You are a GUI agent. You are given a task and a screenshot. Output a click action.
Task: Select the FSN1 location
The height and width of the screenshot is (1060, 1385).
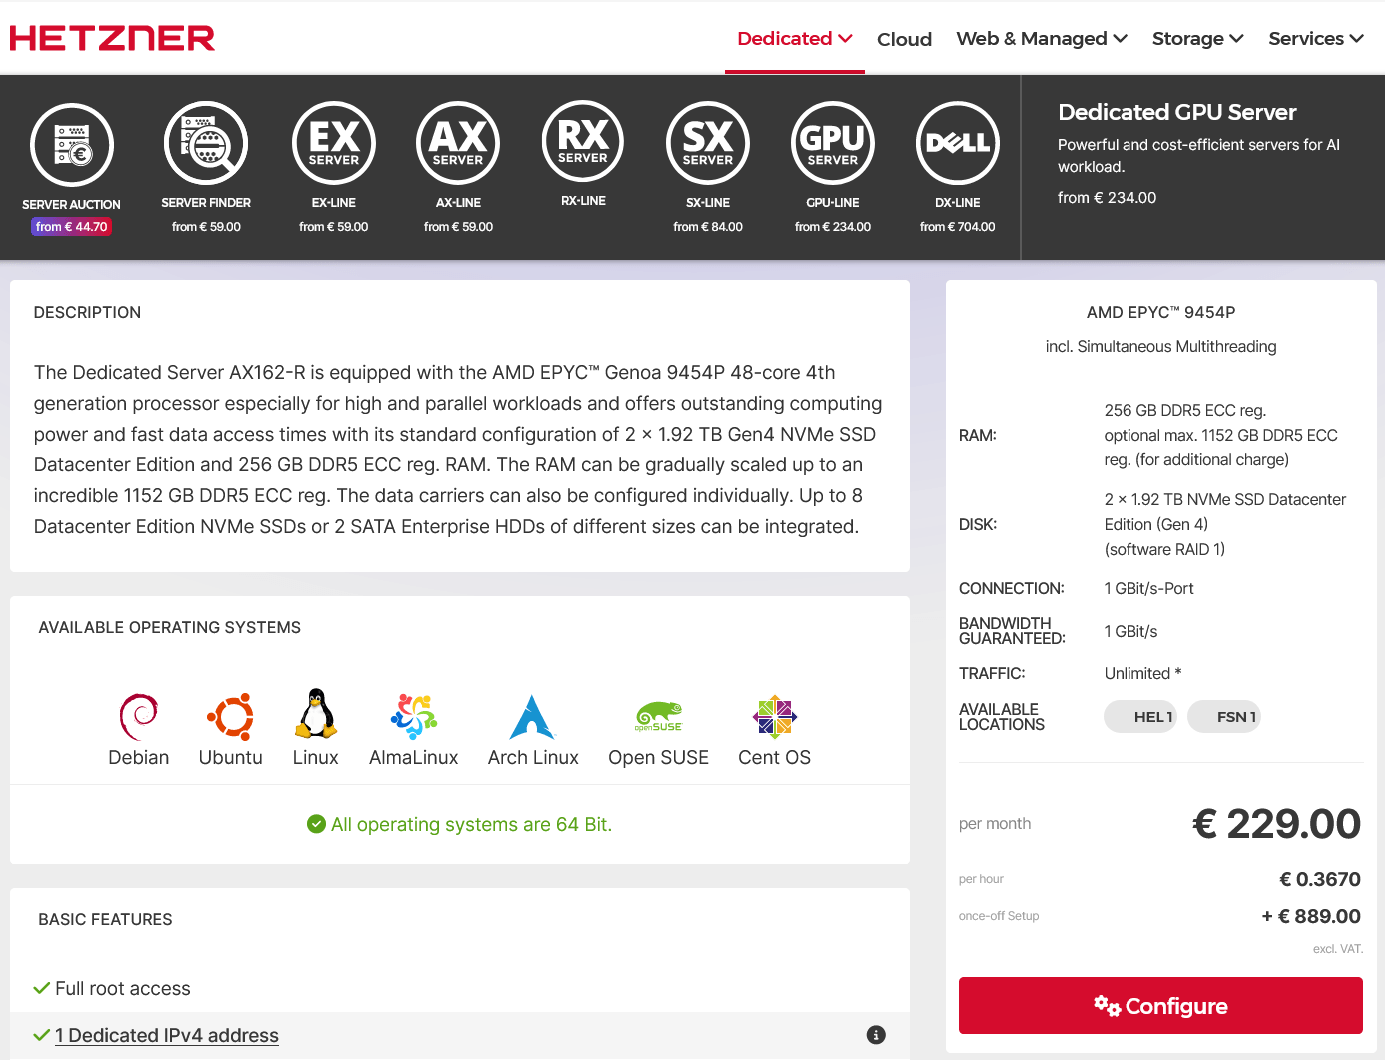[x=1224, y=717]
